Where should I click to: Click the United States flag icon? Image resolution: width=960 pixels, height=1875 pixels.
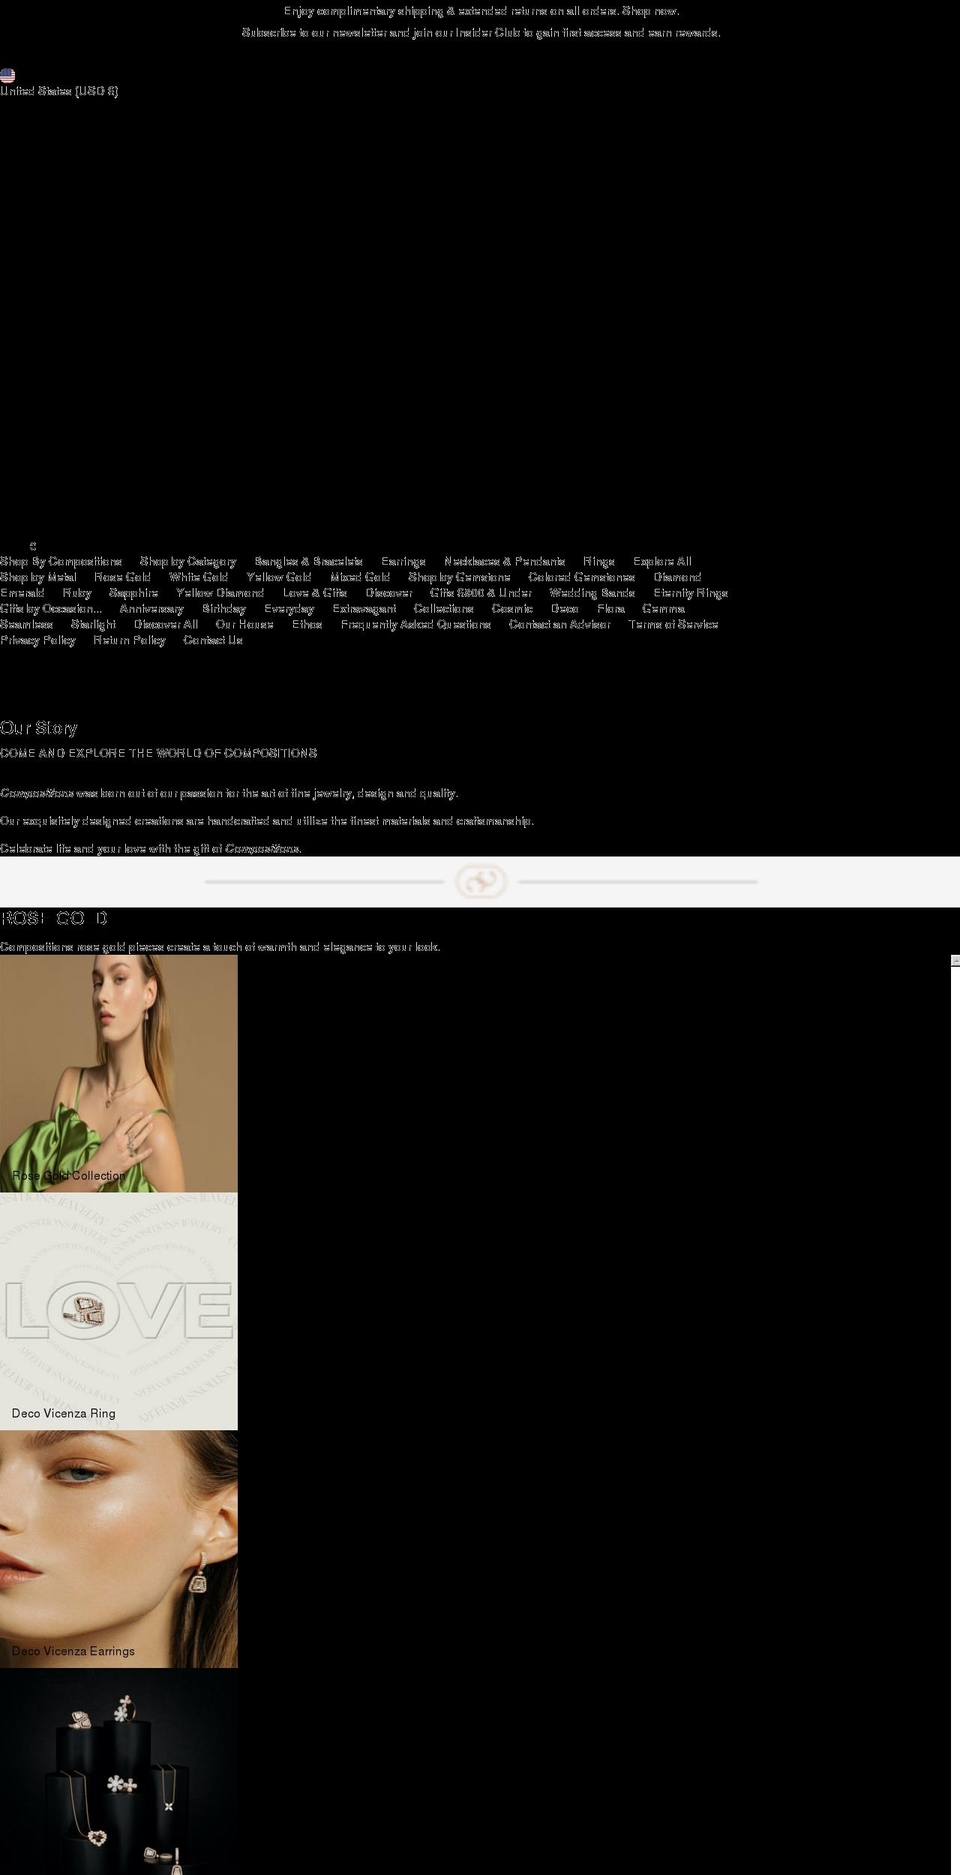pos(7,75)
